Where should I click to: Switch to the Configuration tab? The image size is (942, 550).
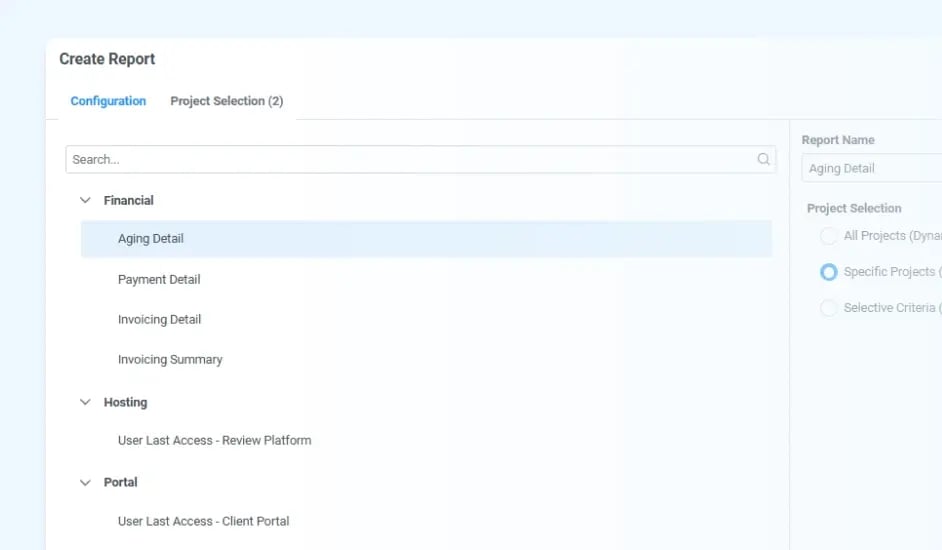(108, 101)
